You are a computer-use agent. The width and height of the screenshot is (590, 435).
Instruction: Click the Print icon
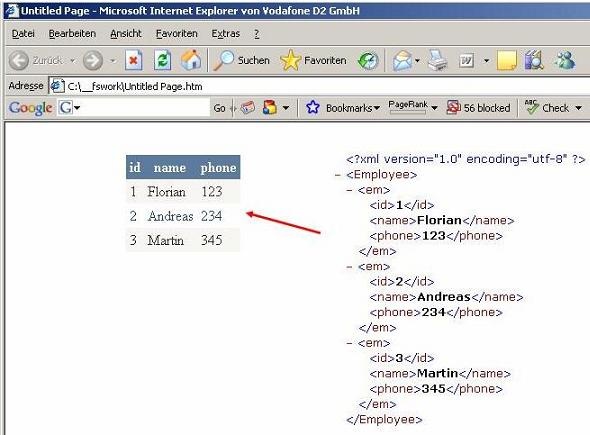click(437, 60)
